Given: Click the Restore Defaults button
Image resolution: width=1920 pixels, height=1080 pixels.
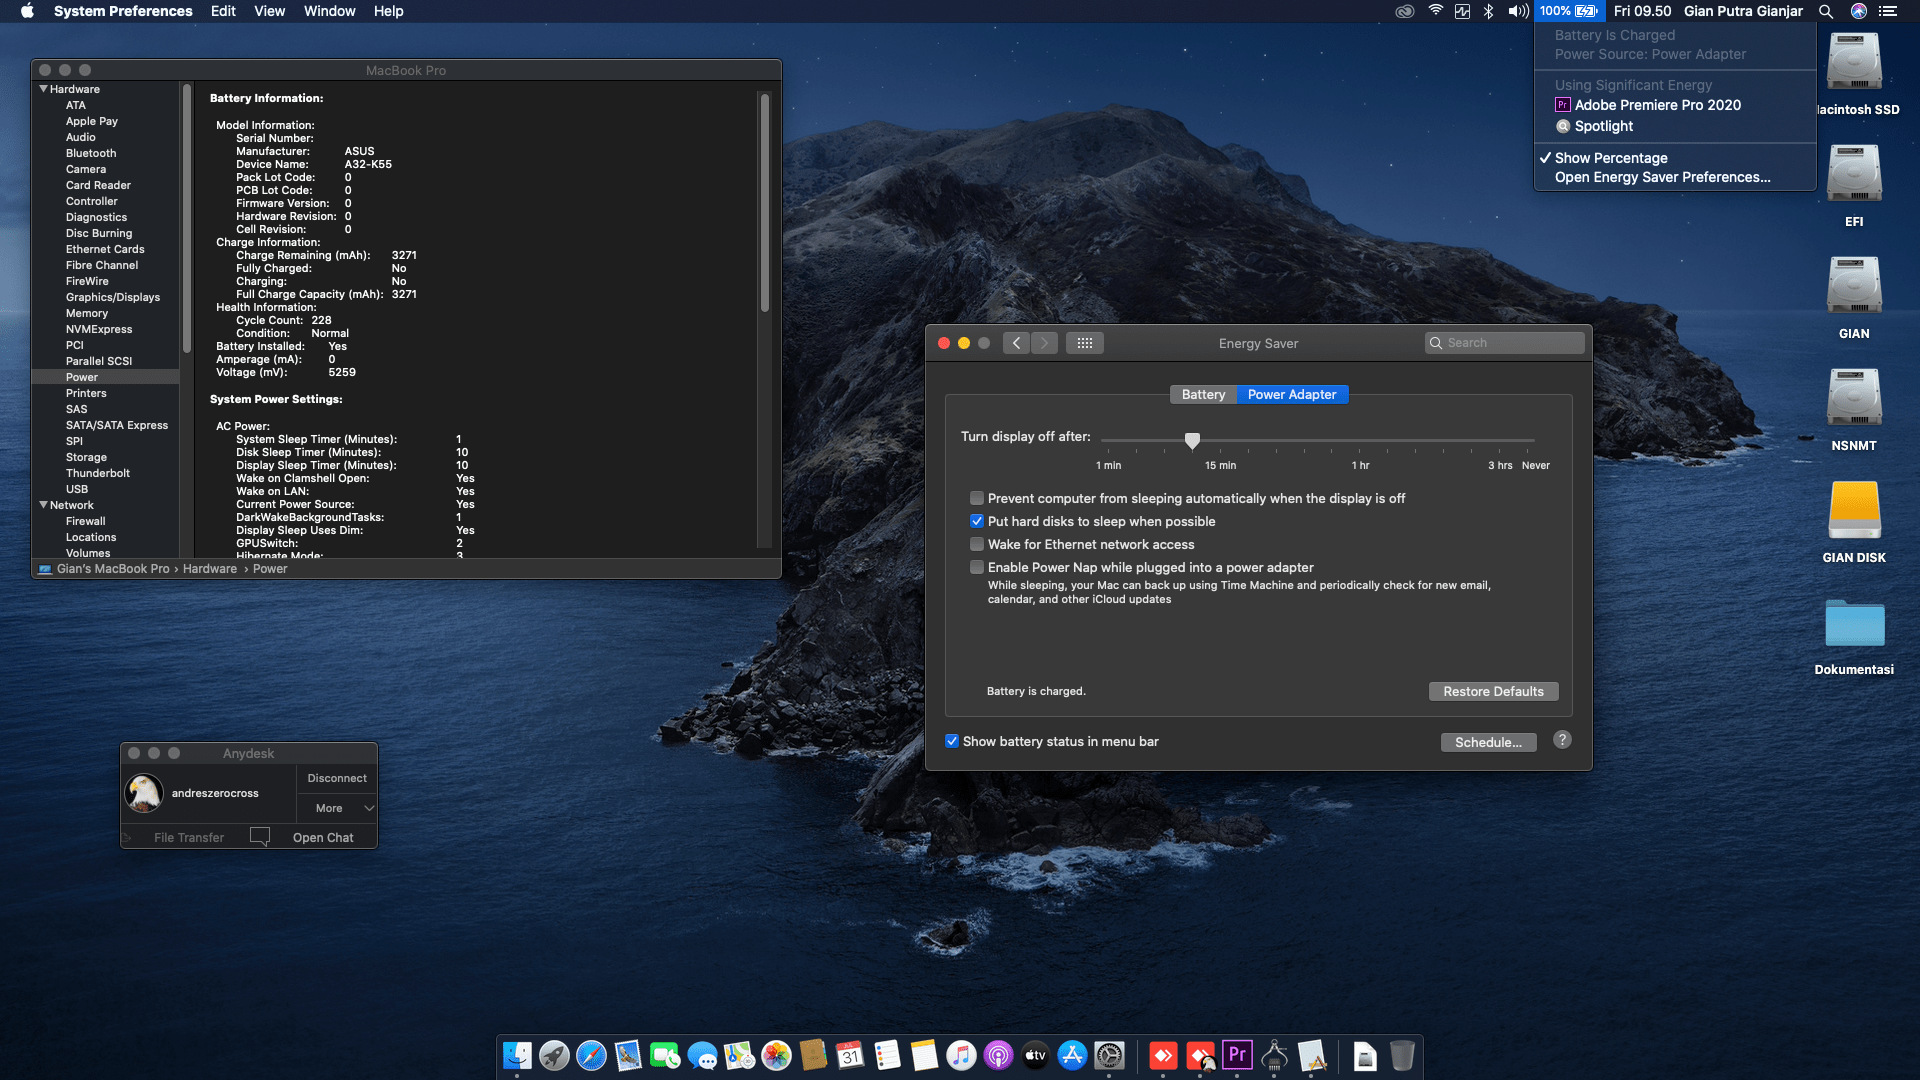Looking at the screenshot, I should [x=1493, y=691].
